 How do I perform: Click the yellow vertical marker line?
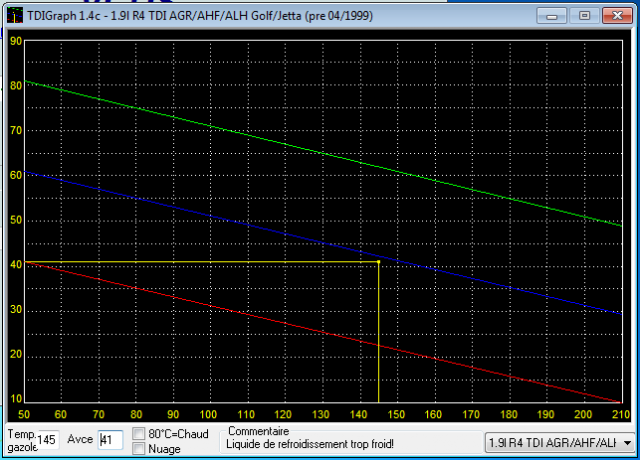378,340
